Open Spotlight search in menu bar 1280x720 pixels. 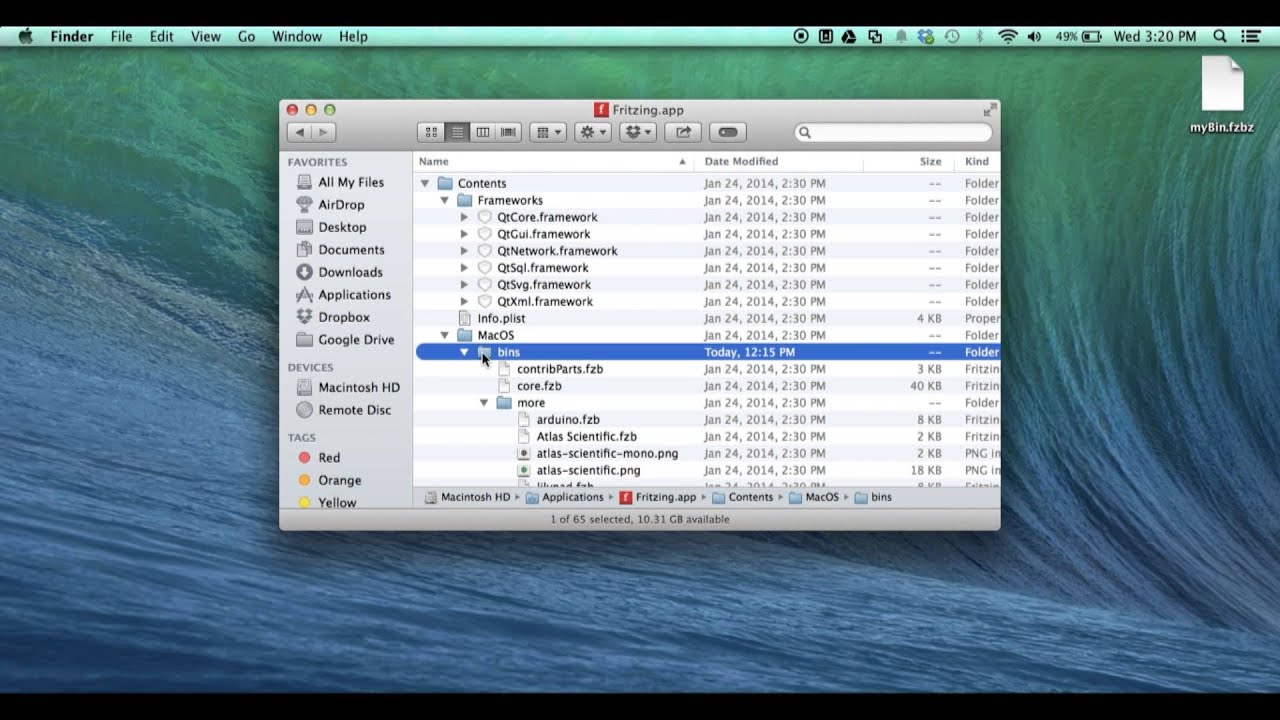1220,36
